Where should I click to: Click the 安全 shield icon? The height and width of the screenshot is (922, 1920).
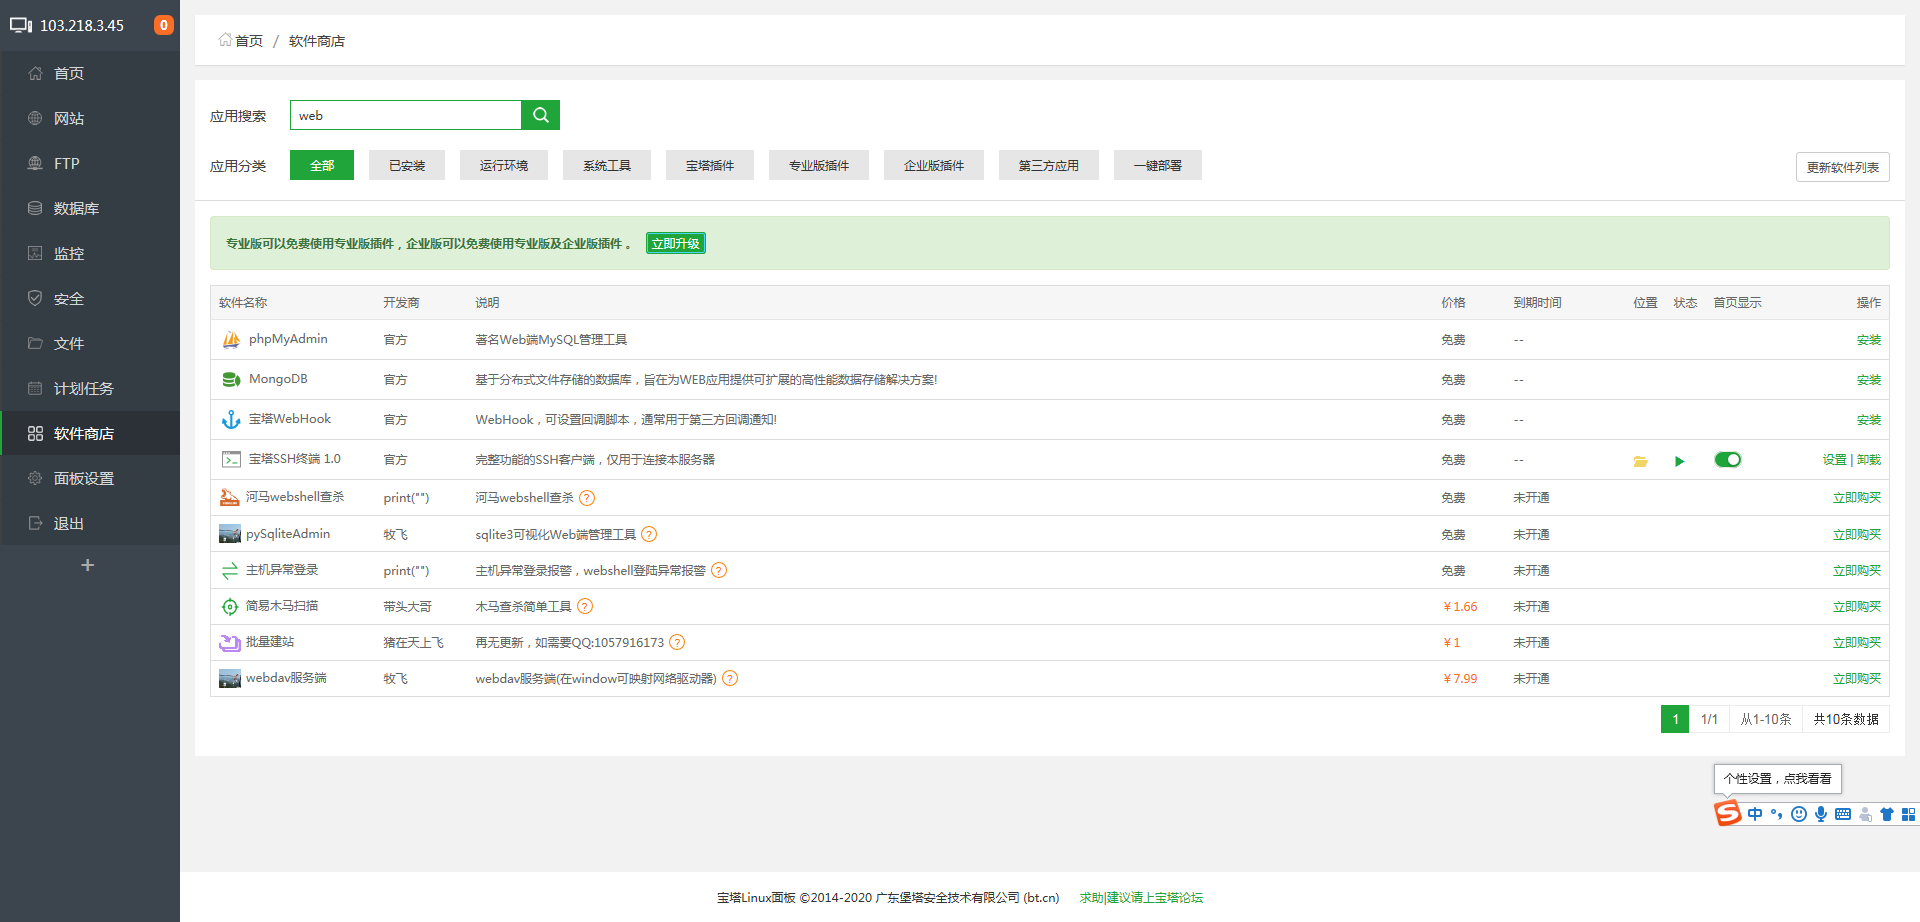[x=35, y=298]
